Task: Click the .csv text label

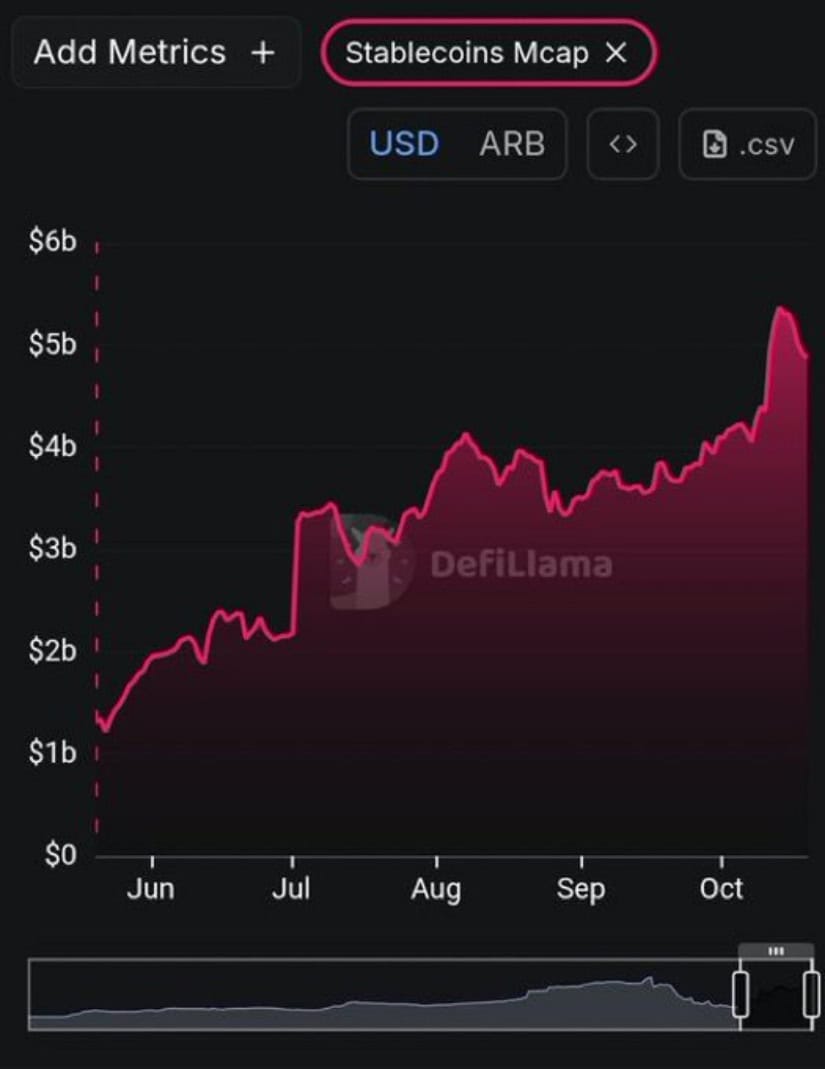Action: click(x=767, y=145)
